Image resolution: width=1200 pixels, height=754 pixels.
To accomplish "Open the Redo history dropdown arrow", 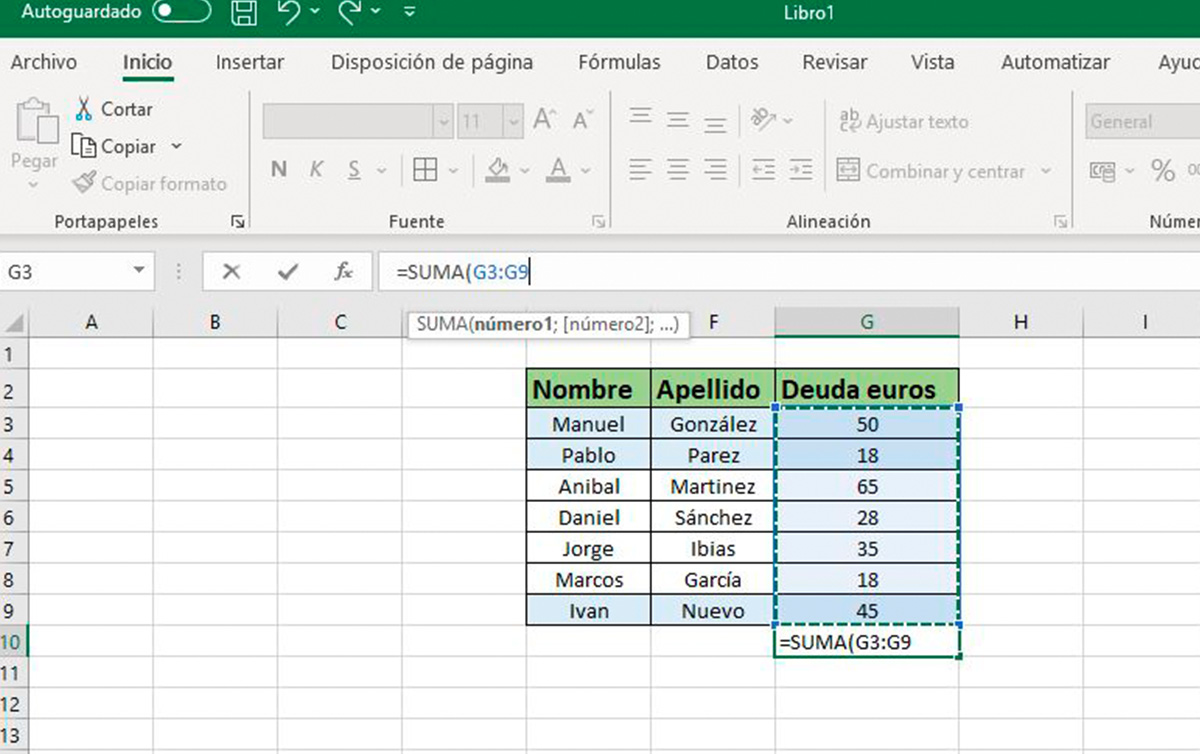I will [375, 13].
